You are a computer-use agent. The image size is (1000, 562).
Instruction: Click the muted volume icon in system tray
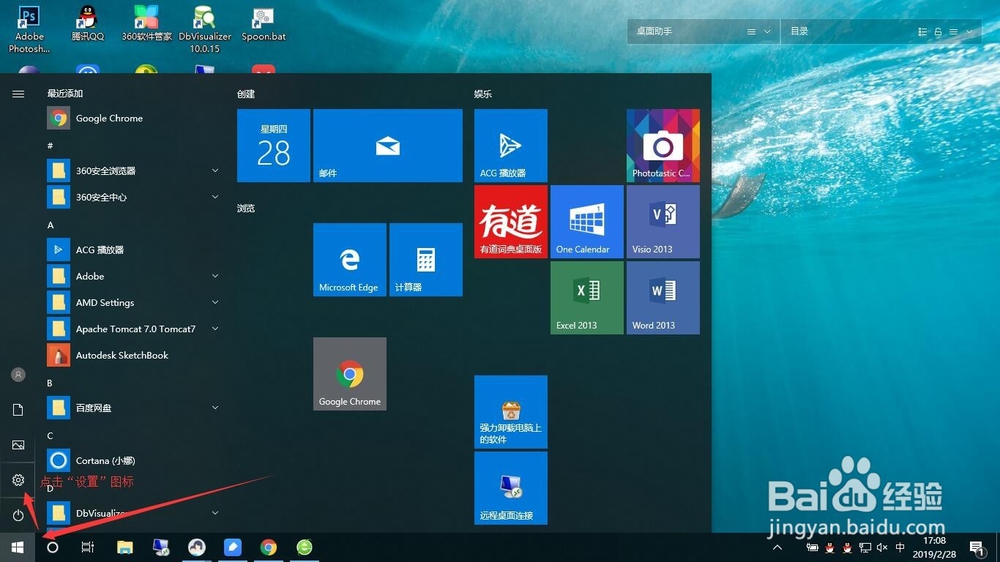pyautogui.click(x=882, y=547)
